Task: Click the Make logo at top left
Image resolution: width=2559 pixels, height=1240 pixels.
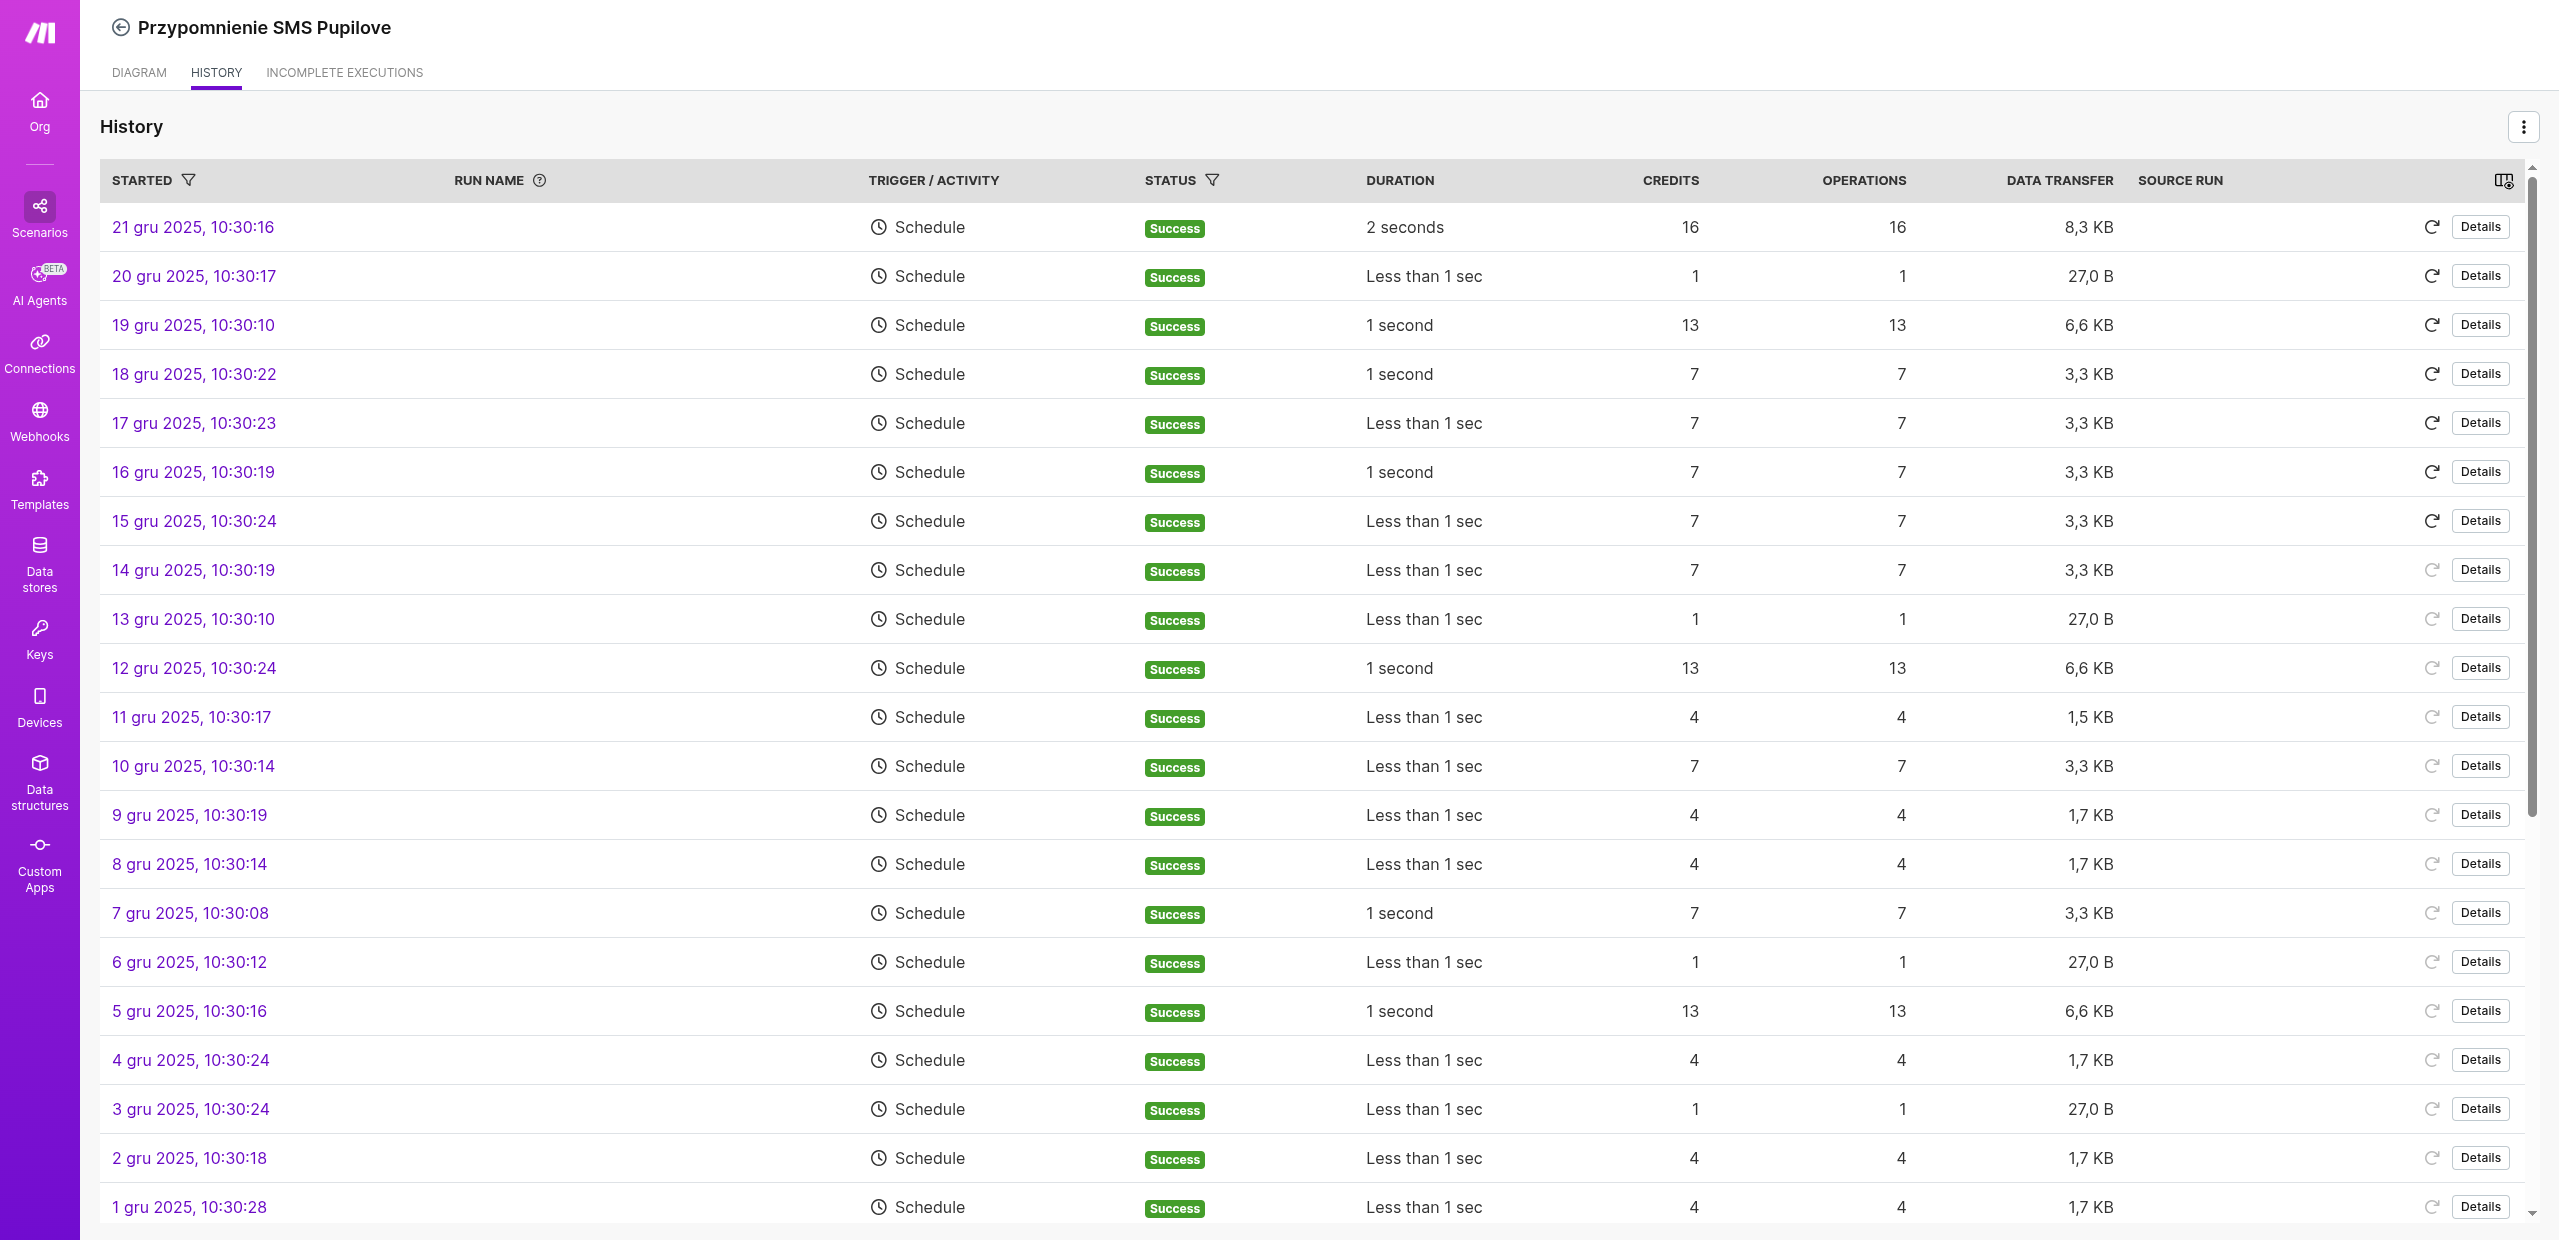Action: 40,33
